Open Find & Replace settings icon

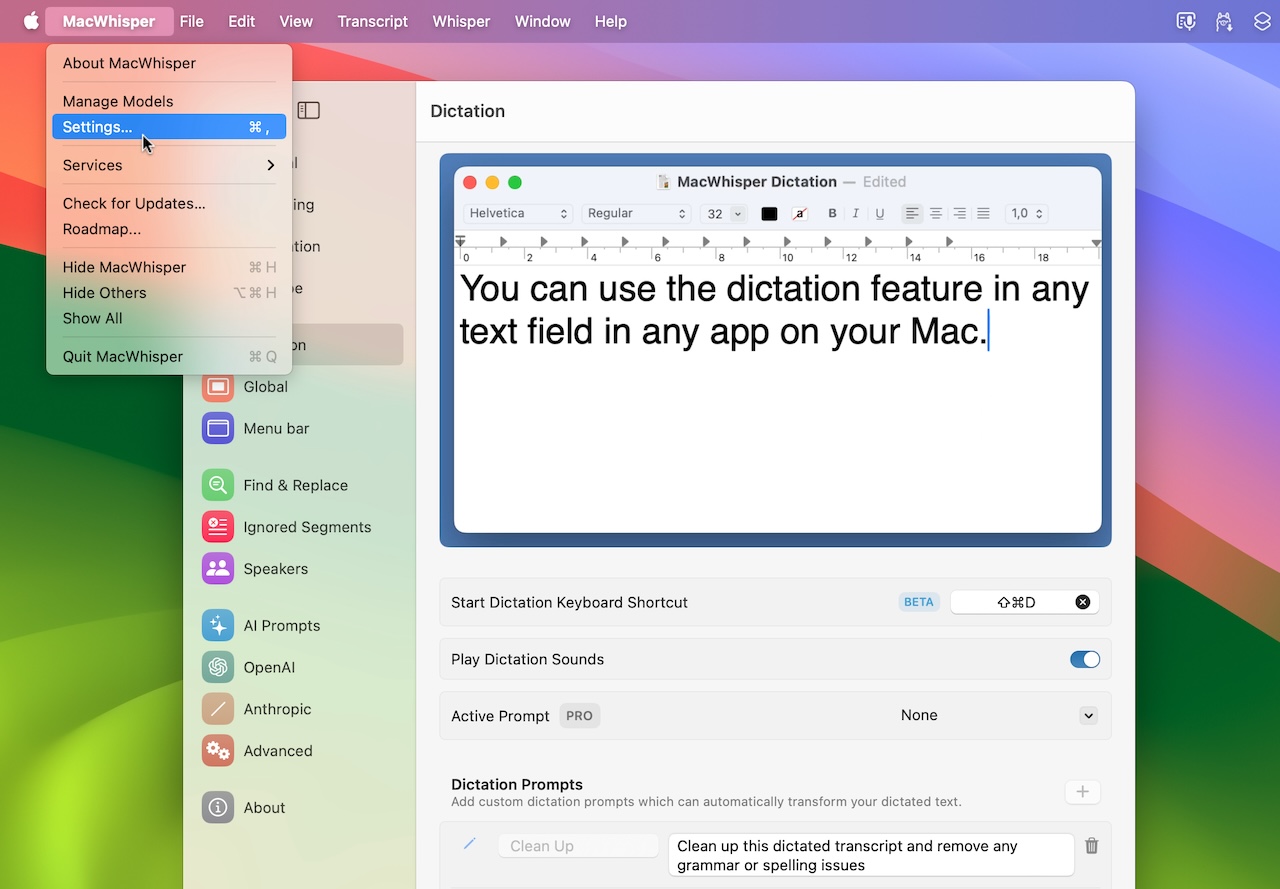pyautogui.click(x=218, y=486)
